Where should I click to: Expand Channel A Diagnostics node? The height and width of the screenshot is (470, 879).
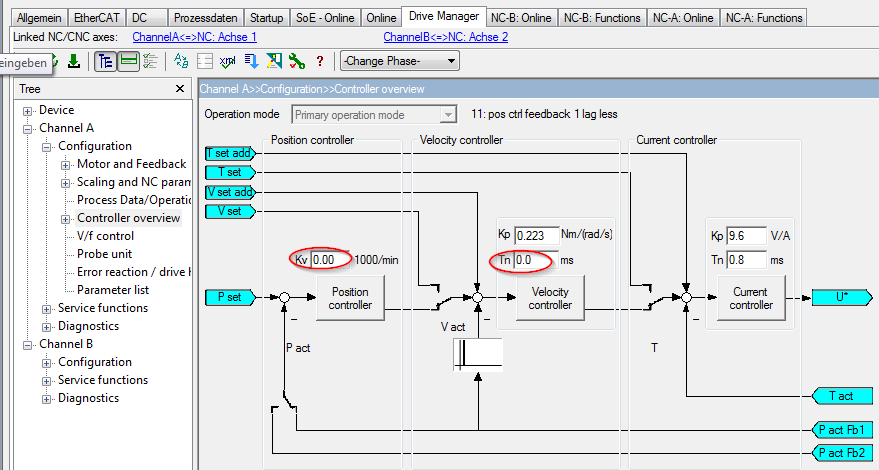point(47,327)
